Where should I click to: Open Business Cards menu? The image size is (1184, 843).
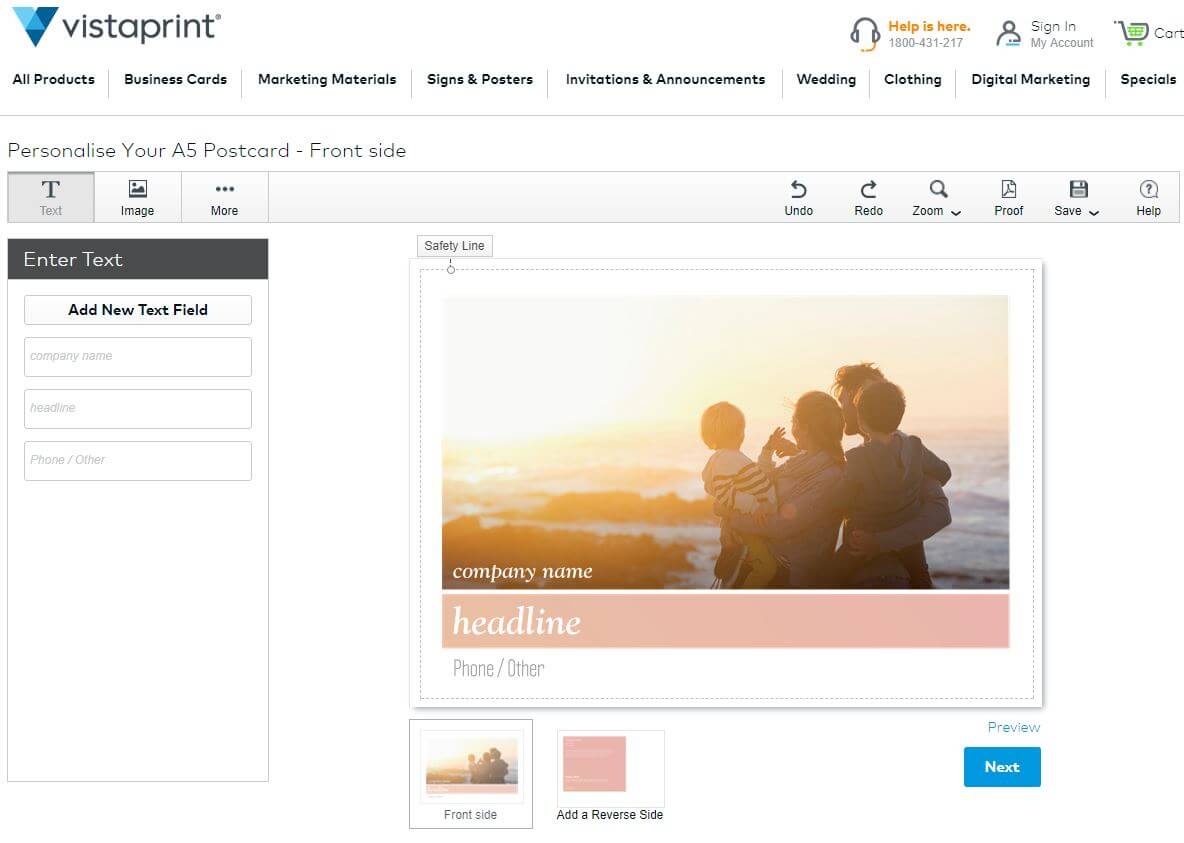(x=175, y=79)
